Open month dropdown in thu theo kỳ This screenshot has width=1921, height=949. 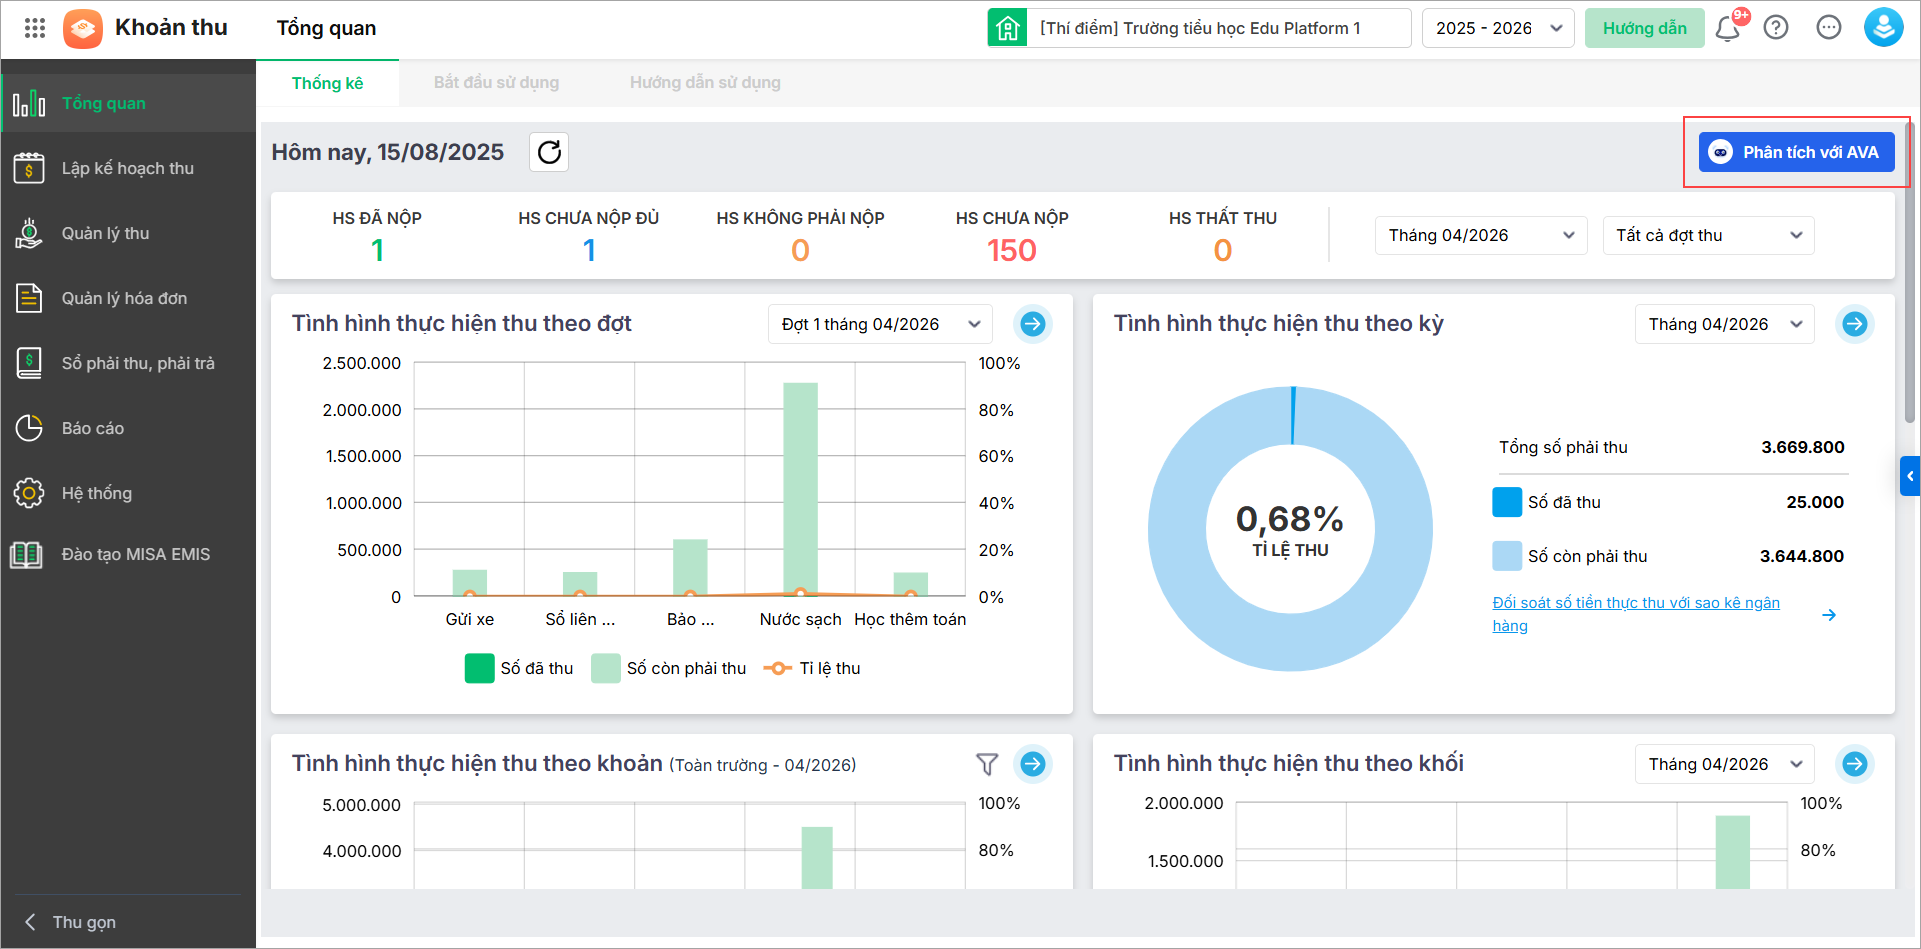(x=1724, y=324)
